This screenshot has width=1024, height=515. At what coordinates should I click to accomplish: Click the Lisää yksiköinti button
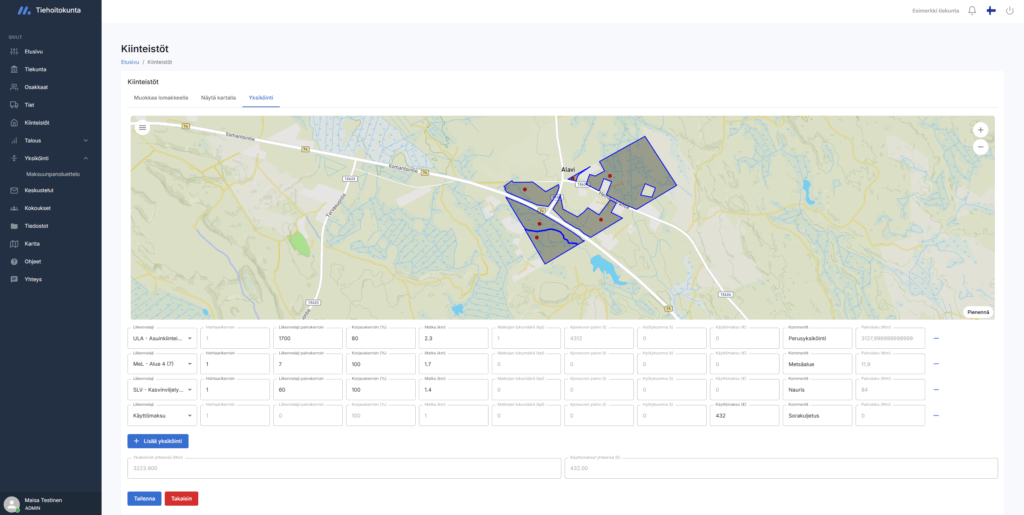(158, 441)
